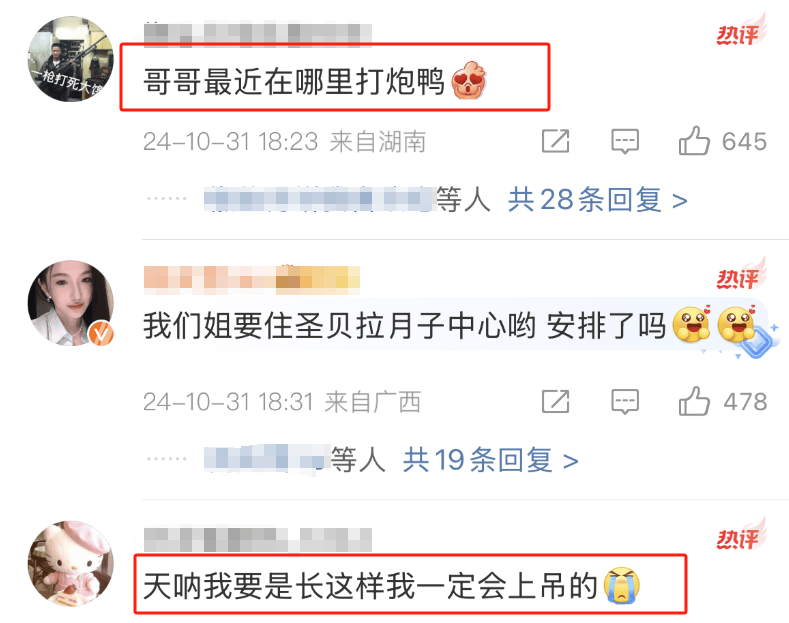Tap the 热评 badge on second comment
Image resolution: width=789 pixels, height=623 pixels.
pos(741,275)
